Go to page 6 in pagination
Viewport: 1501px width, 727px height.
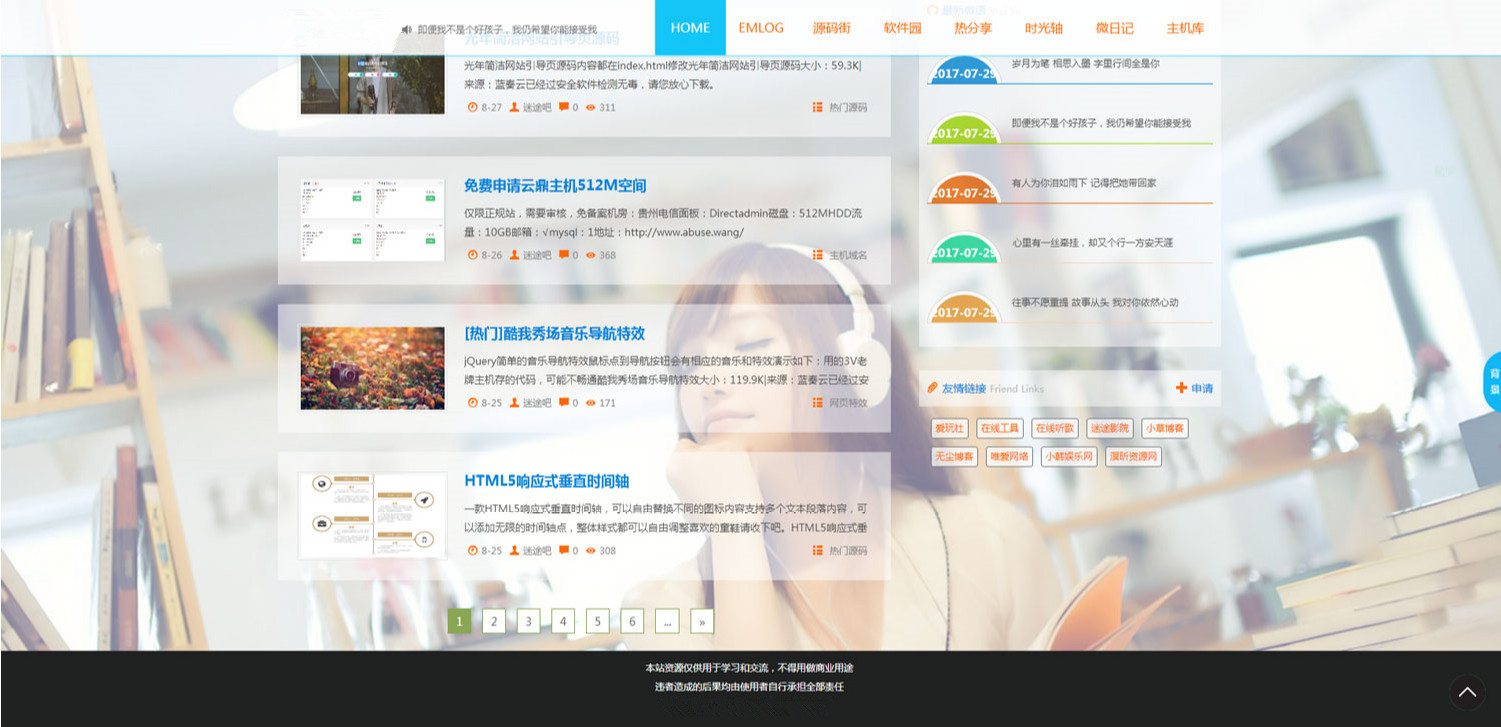pyautogui.click(x=632, y=621)
